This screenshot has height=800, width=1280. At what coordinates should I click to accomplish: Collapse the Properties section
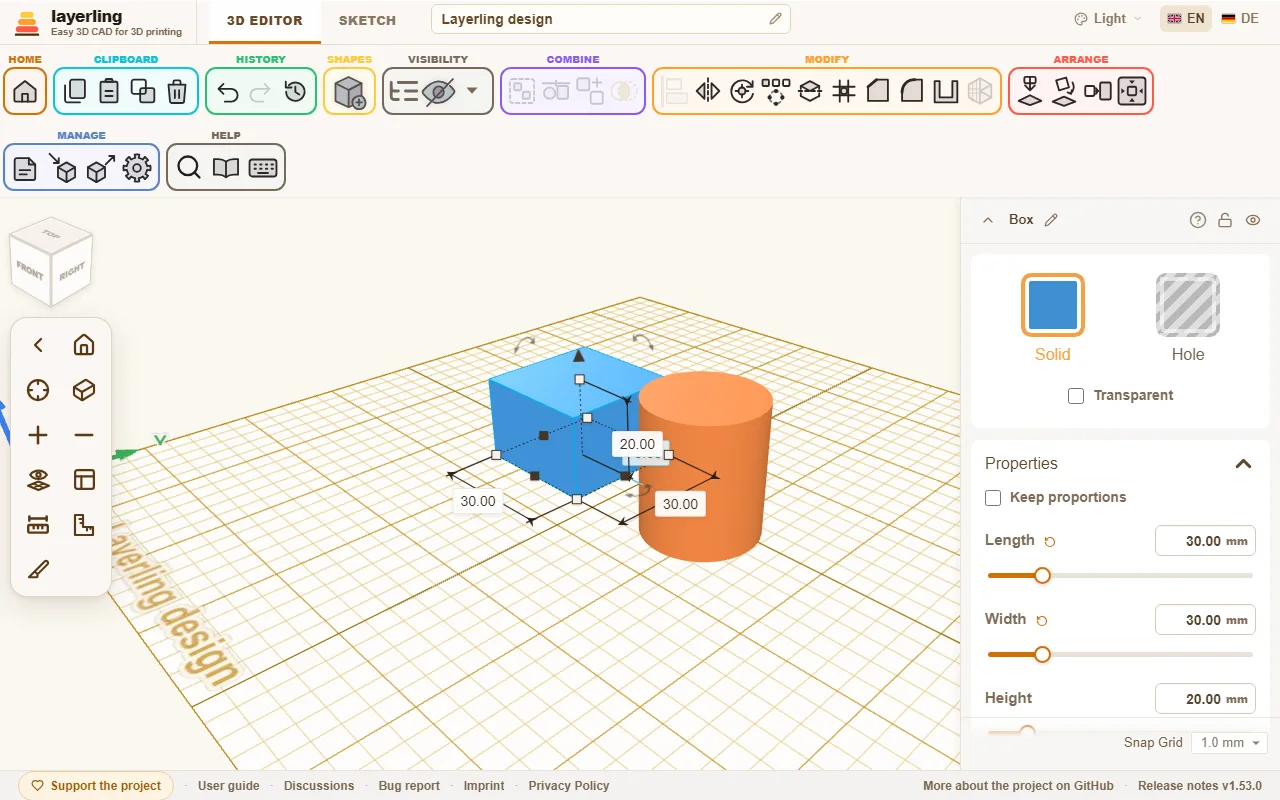tap(1243, 464)
